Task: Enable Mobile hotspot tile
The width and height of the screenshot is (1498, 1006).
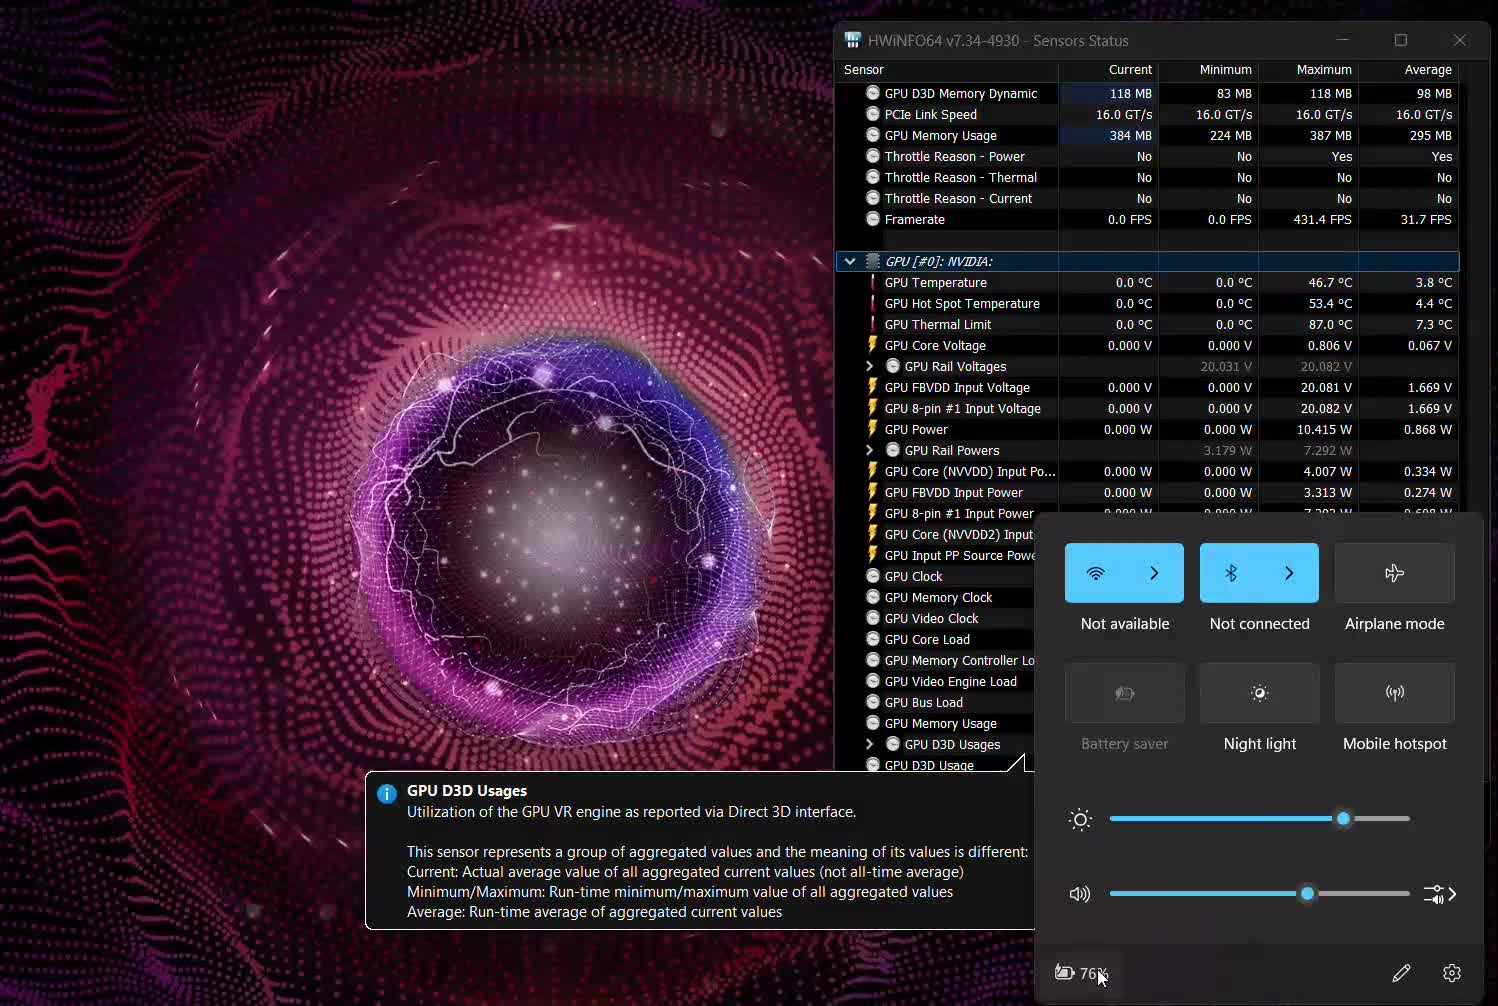Action: pyautogui.click(x=1394, y=693)
